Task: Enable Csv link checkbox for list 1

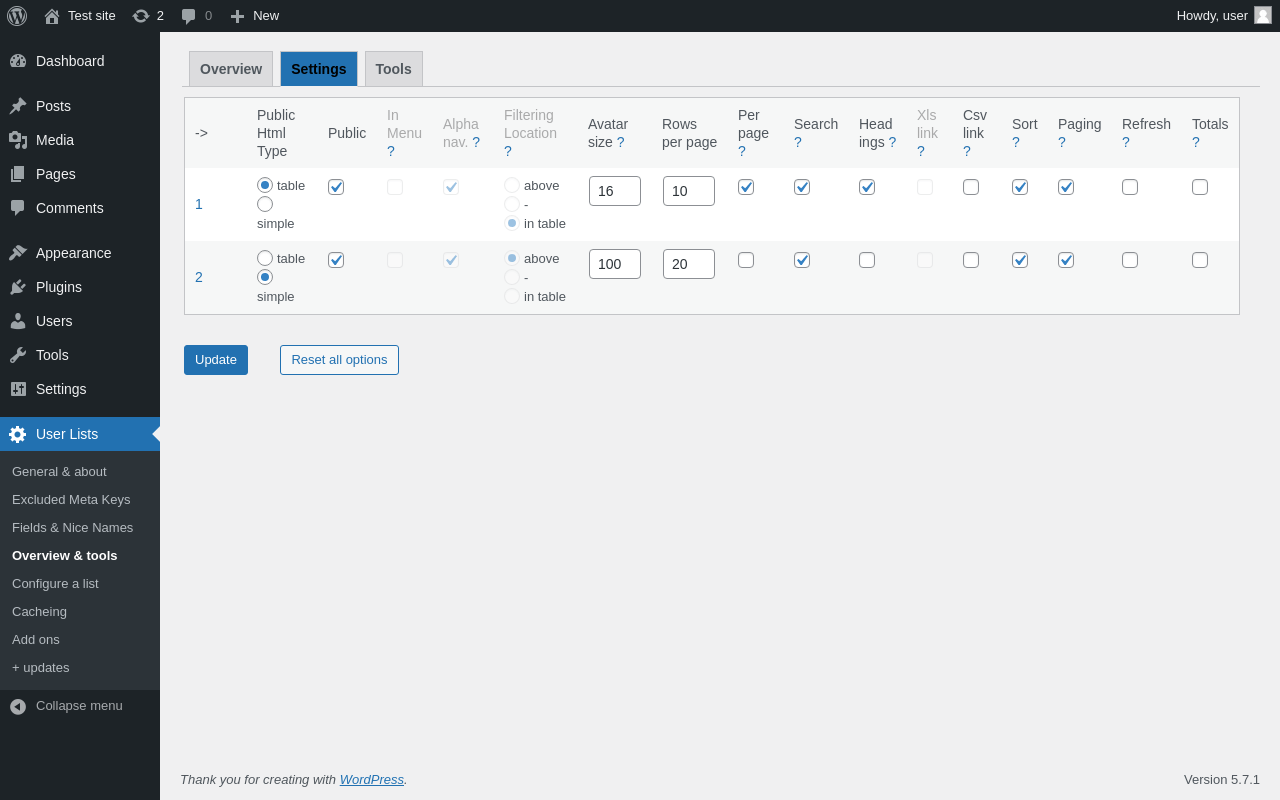Action: [971, 187]
